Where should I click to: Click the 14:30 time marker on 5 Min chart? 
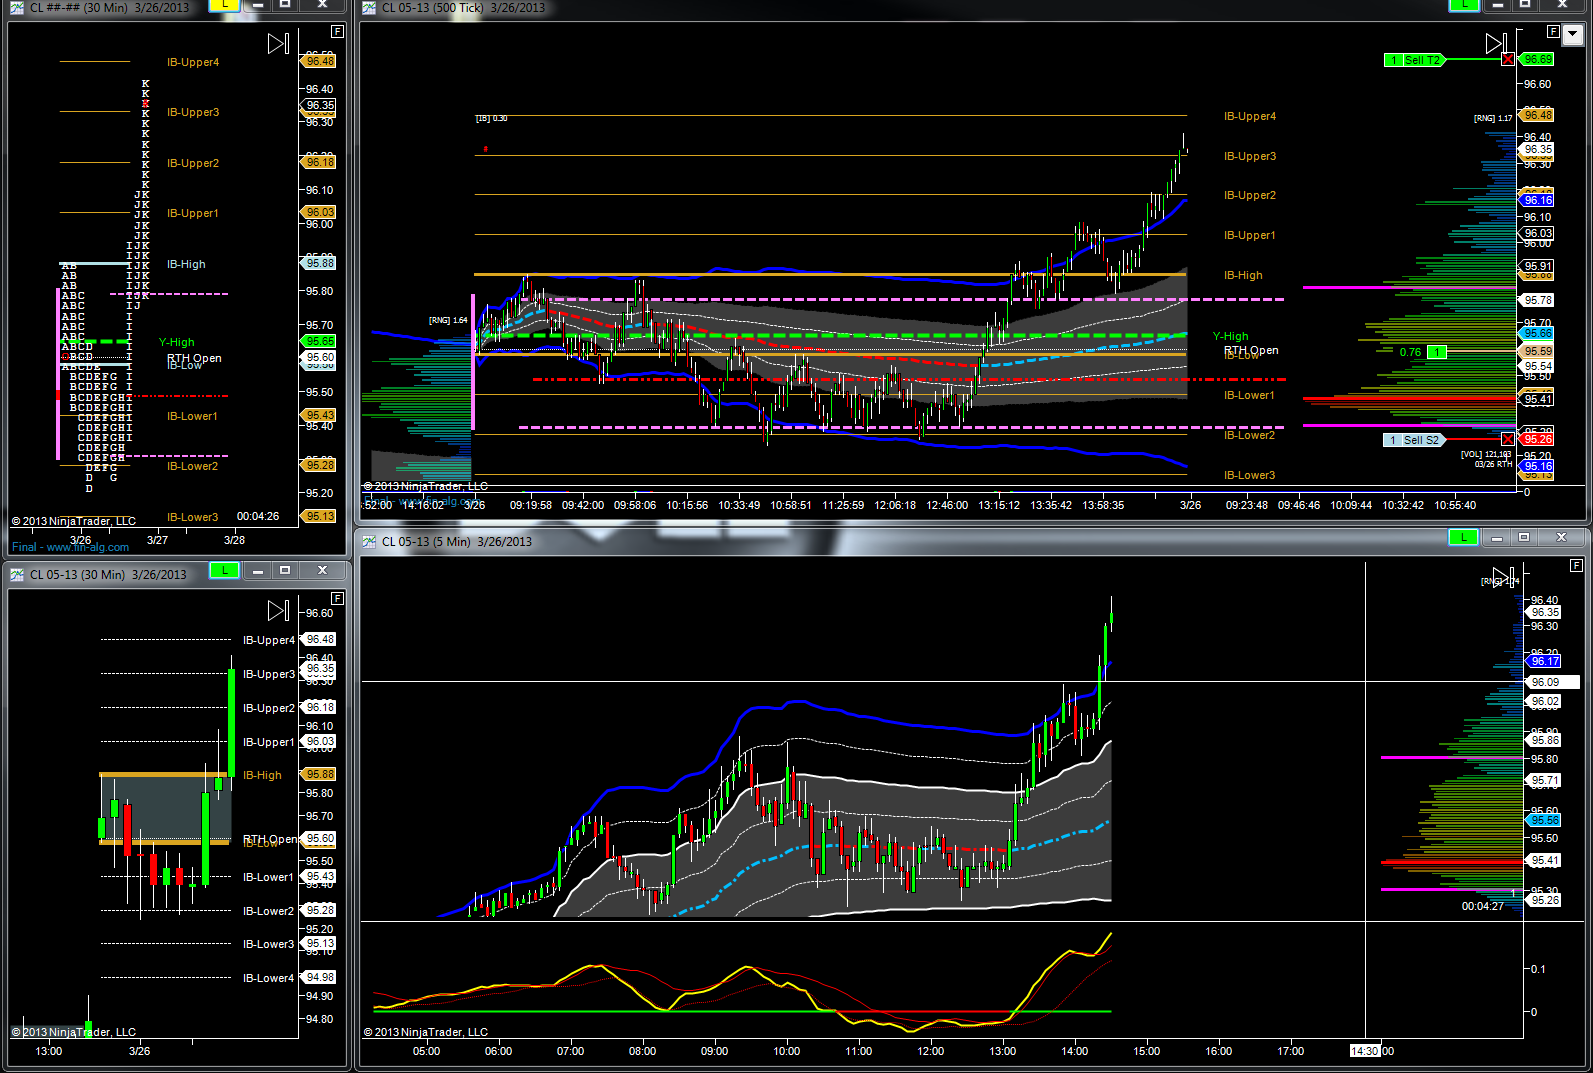coord(1365,1051)
